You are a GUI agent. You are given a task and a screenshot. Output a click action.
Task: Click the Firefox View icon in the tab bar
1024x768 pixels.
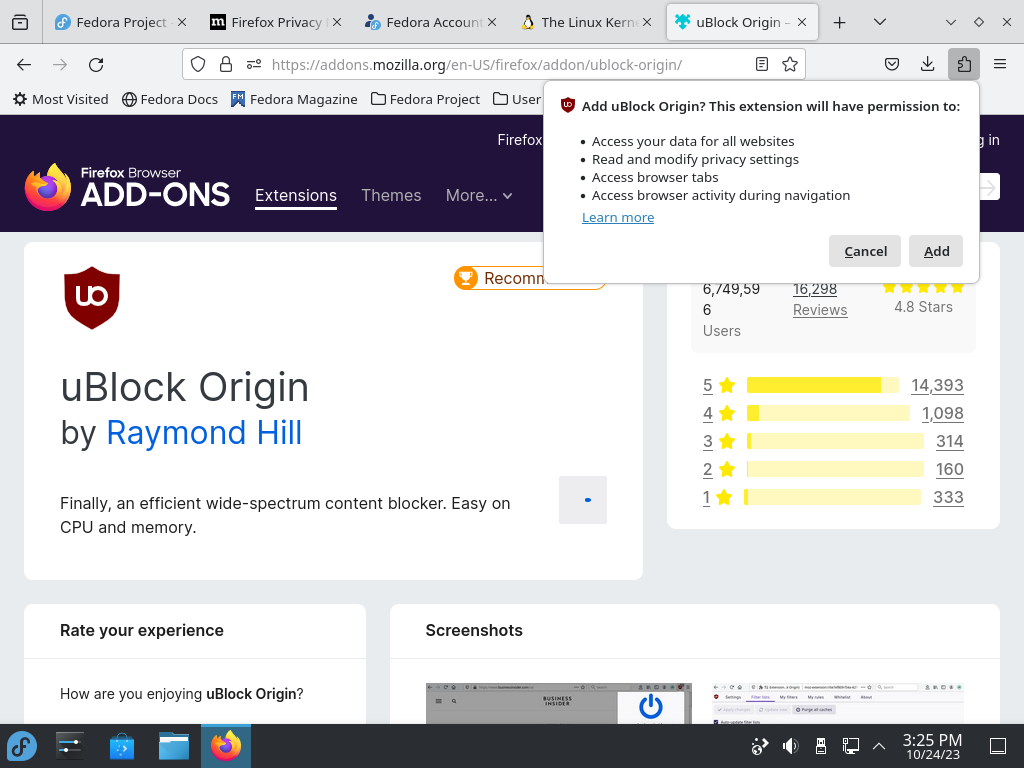[x=20, y=22]
